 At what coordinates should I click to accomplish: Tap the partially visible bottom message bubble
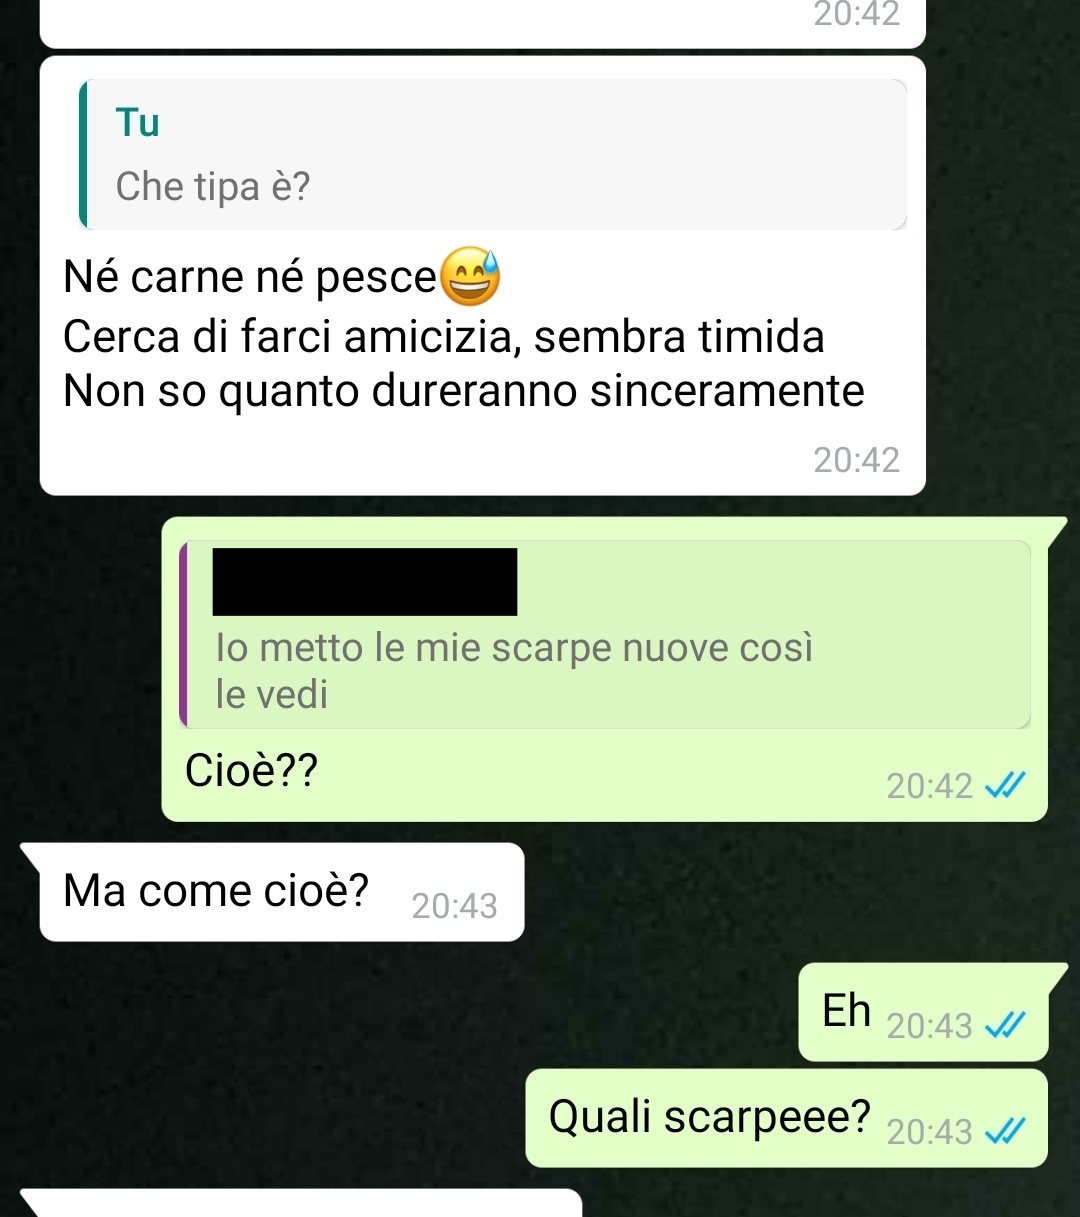pyautogui.click(x=302, y=1203)
